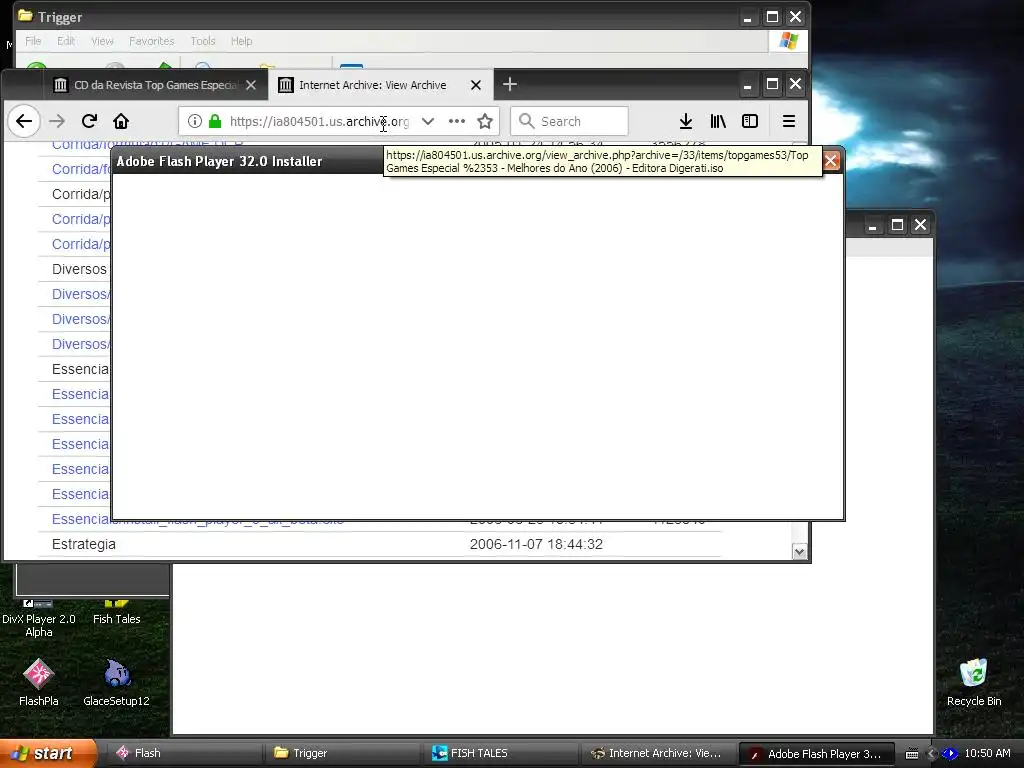The image size is (1024, 768).
Task: Open the Edit menu in Trigger window
Action: (66, 41)
